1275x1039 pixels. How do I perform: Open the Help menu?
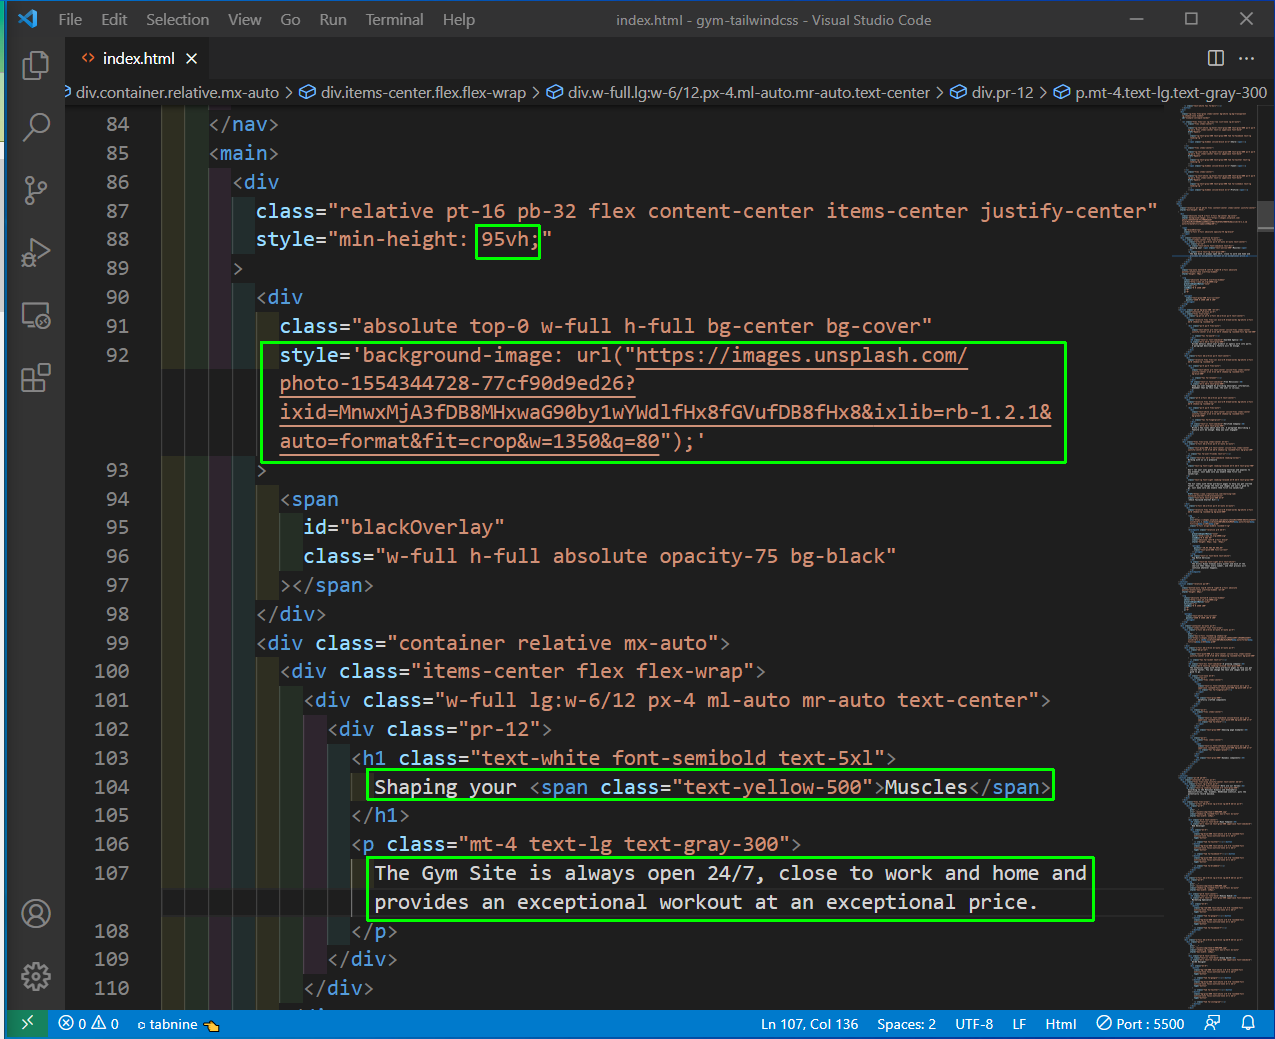459,20
